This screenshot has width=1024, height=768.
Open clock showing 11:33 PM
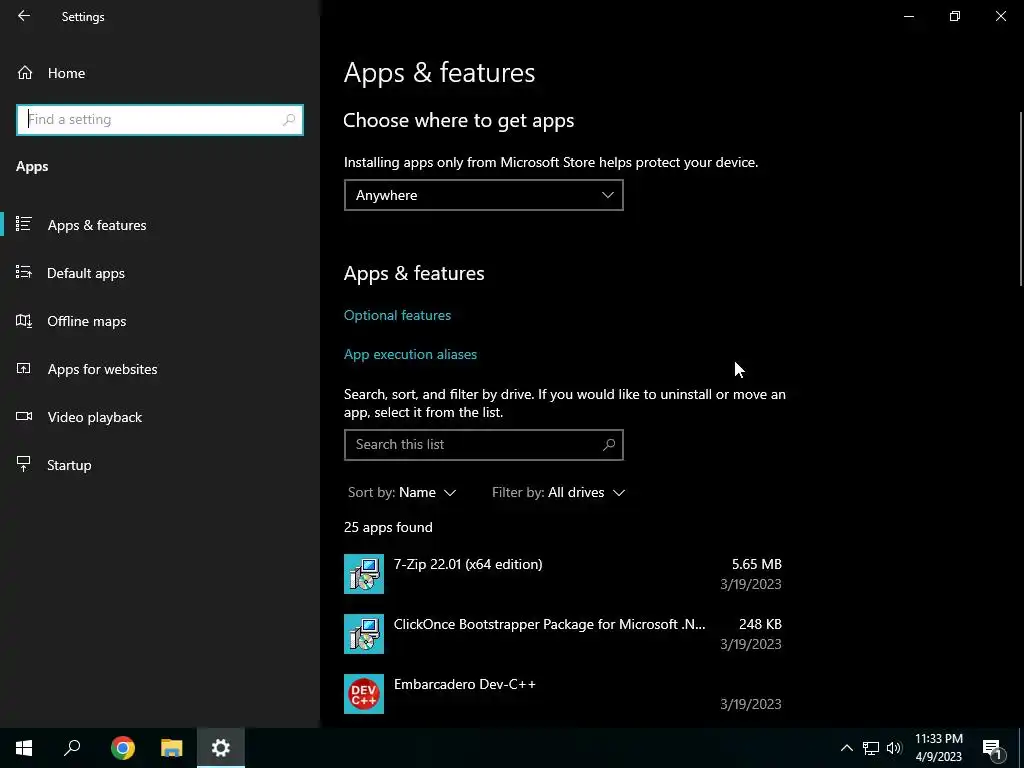[938, 748]
